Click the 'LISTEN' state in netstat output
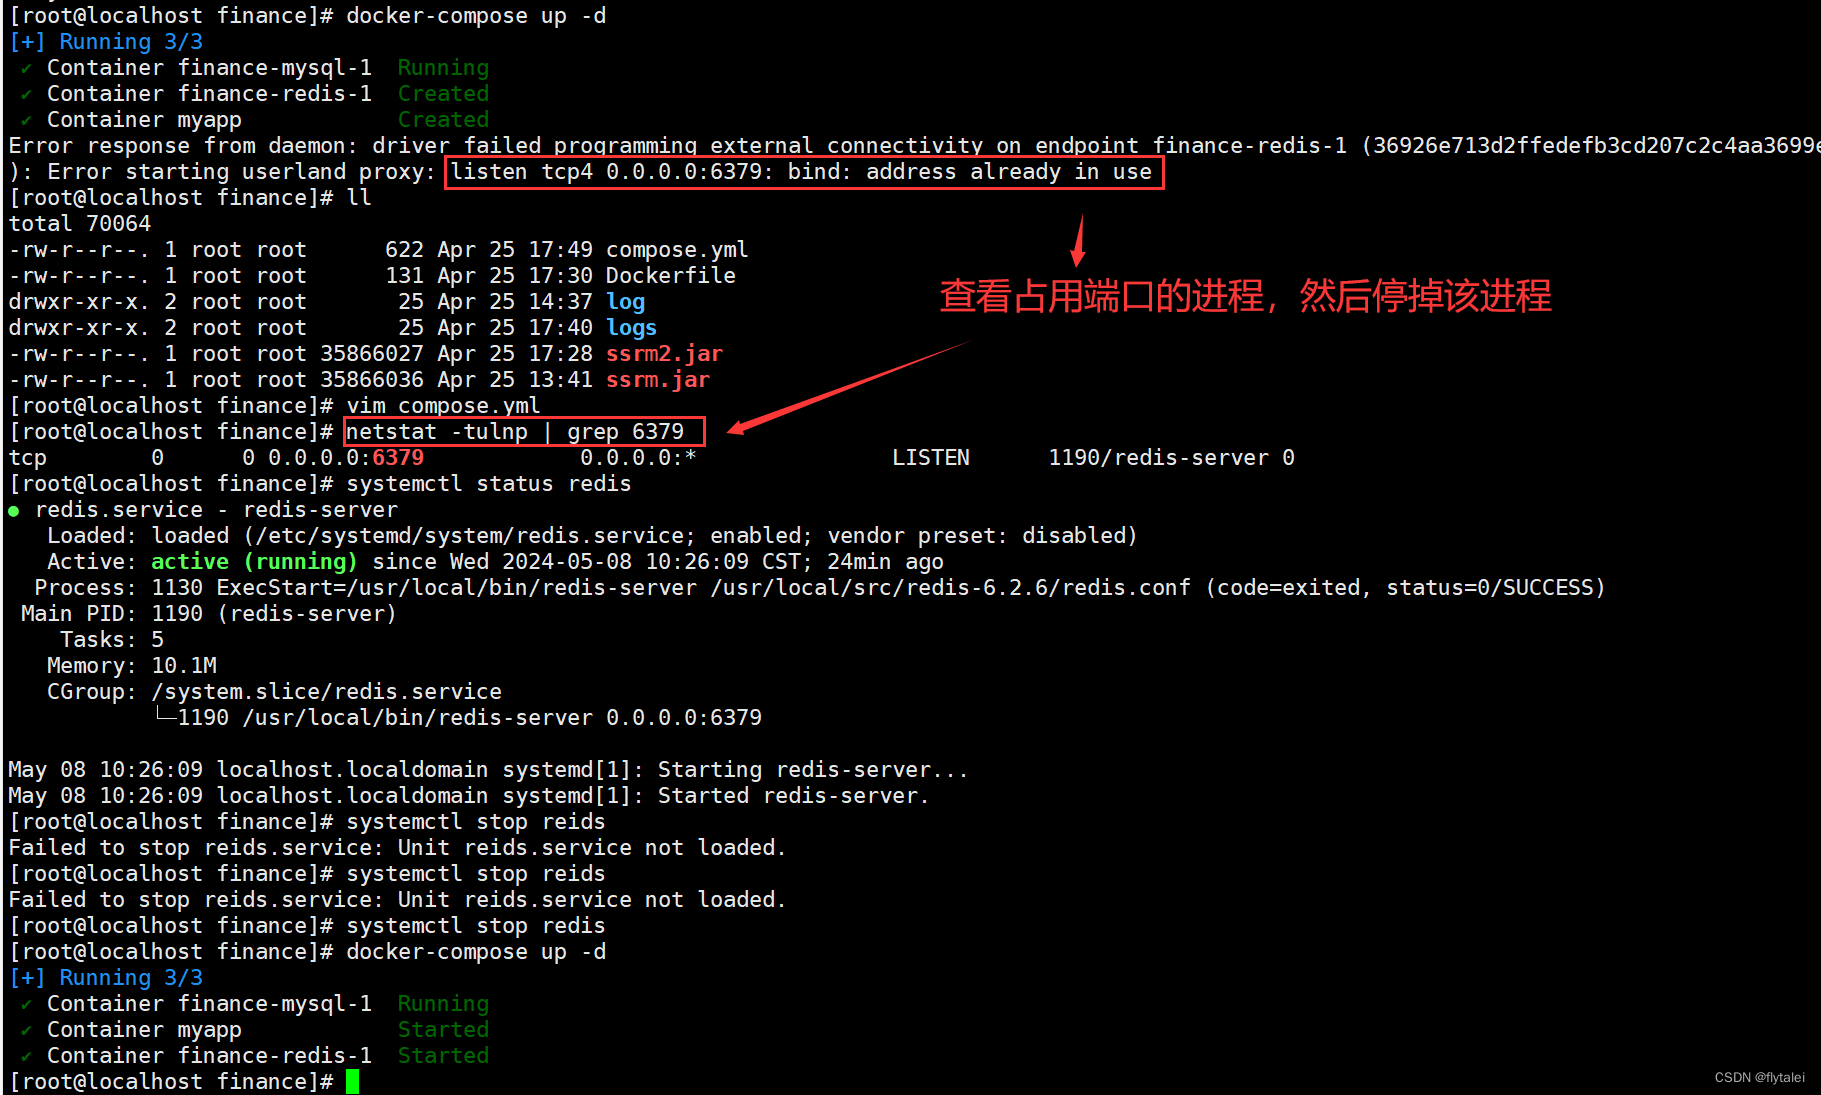1821x1095 pixels. 931,458
